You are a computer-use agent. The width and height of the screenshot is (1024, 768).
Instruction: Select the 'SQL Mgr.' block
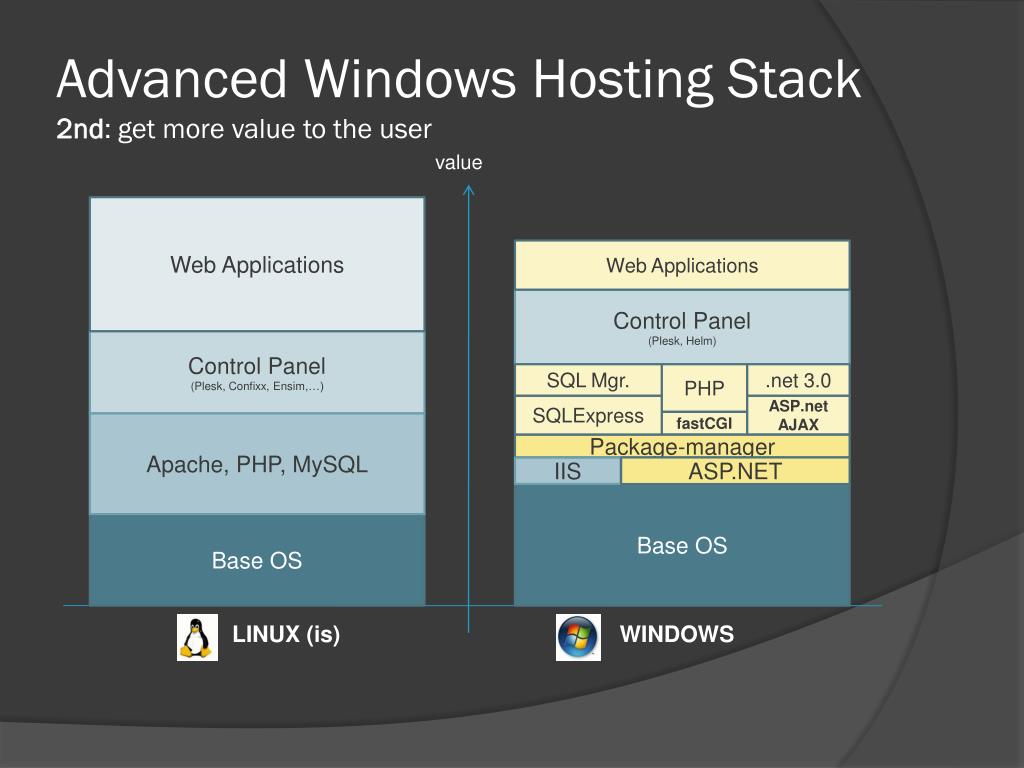point(588,380)
